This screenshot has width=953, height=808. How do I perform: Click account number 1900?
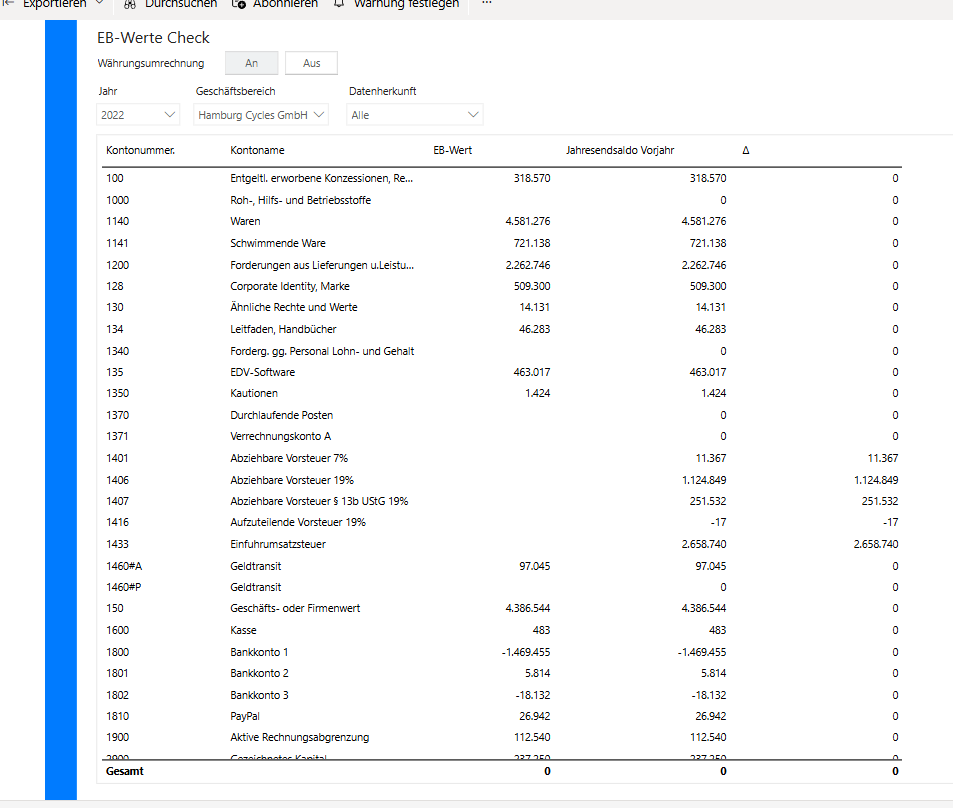117,737
